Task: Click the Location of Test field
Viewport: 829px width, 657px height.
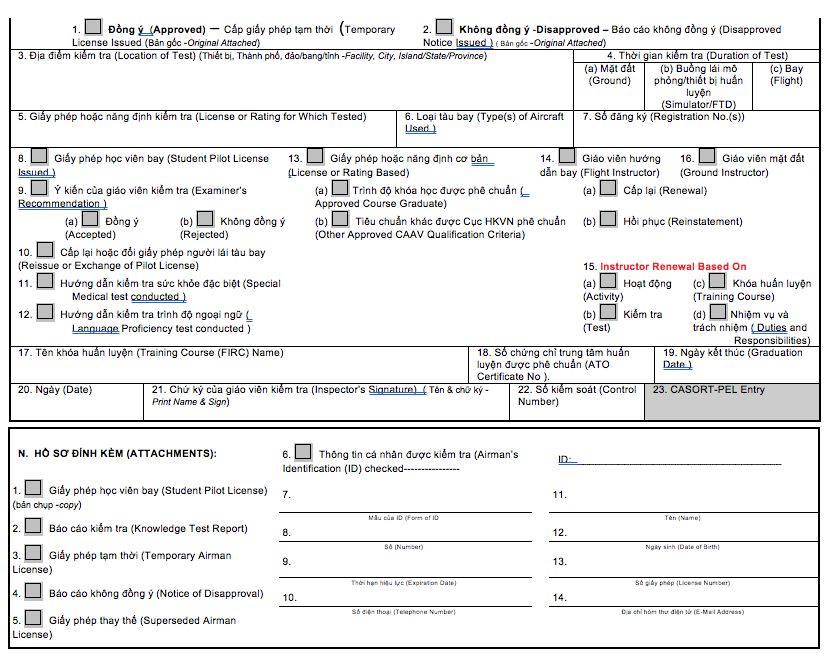Action: 290,80
